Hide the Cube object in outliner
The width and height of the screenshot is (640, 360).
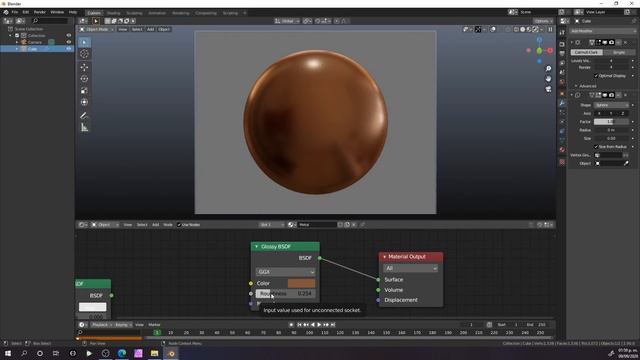pos(69,49)
